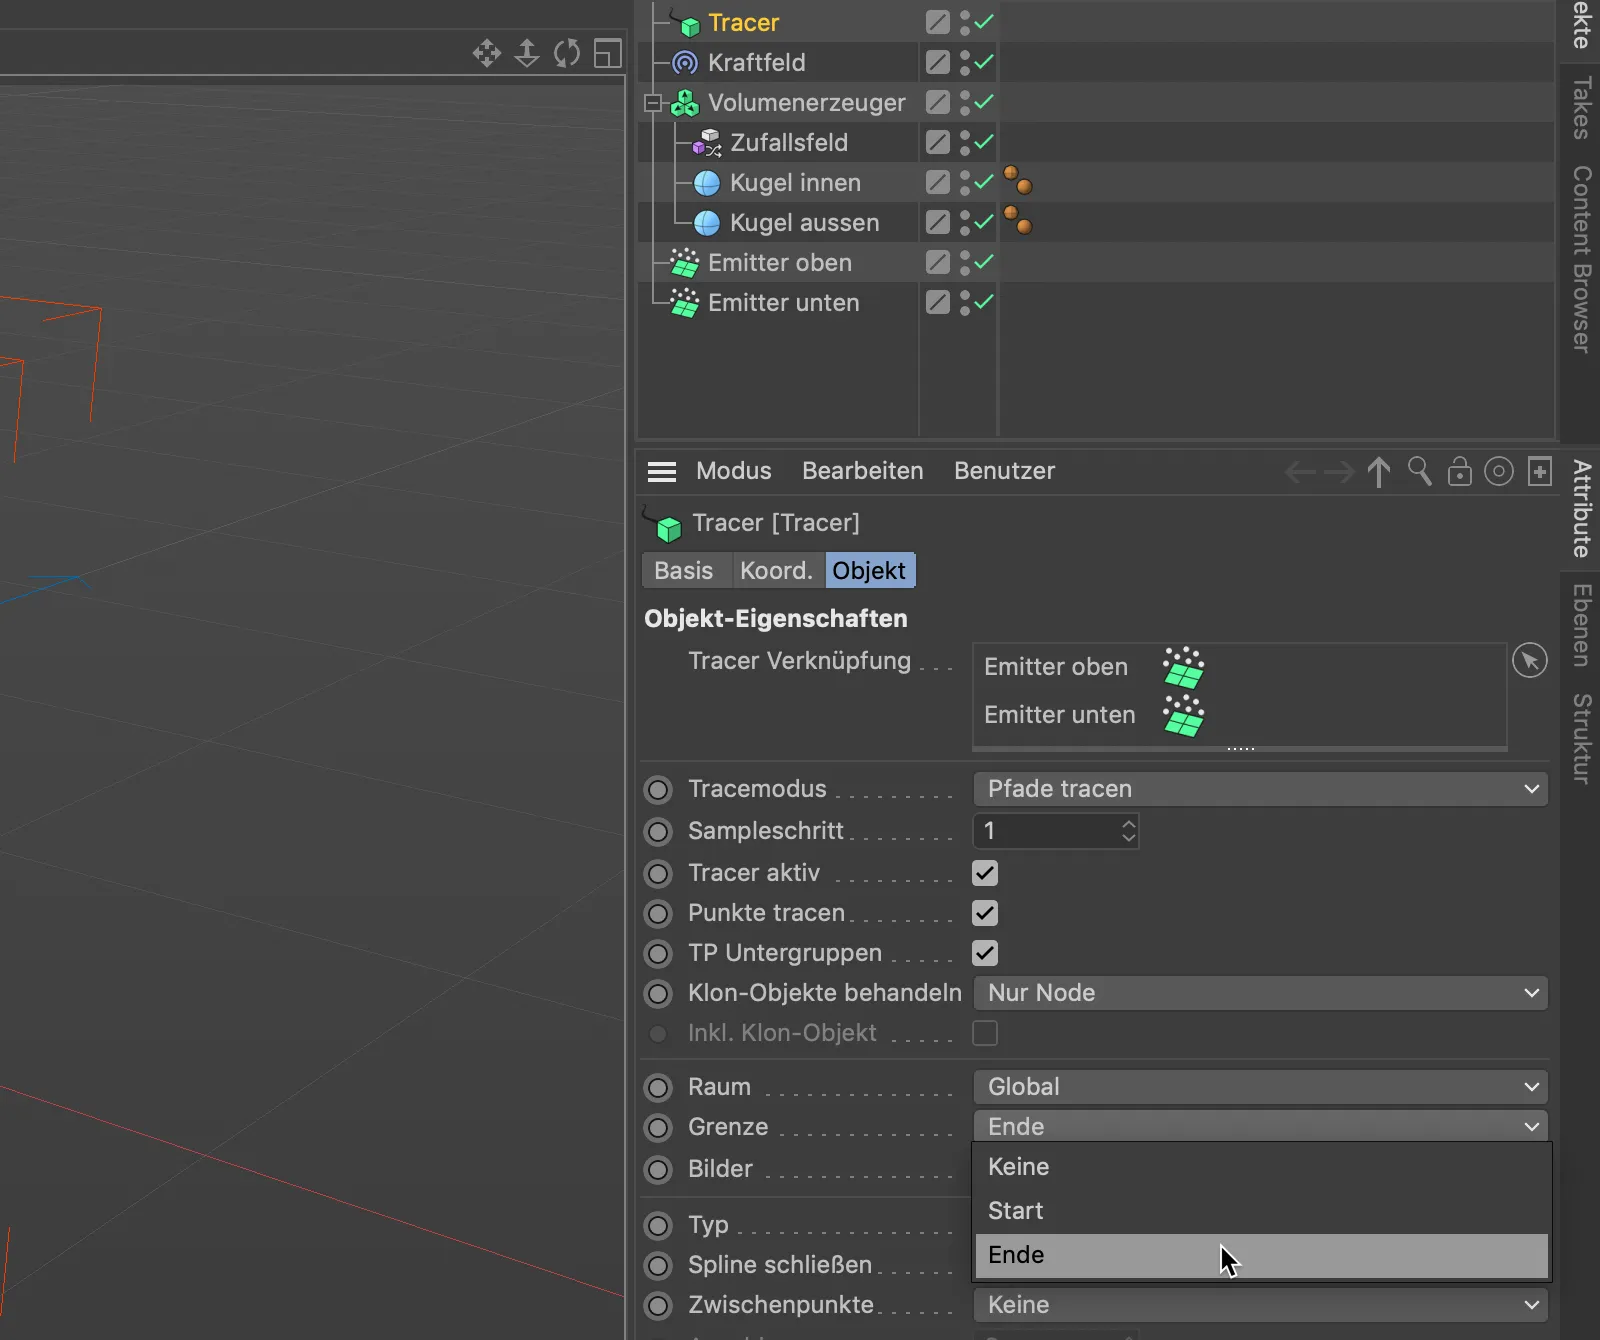The height and width of the screenshot is (1340, 1600).
Task: Switch to the Basis tab
Action: [685, 571]
